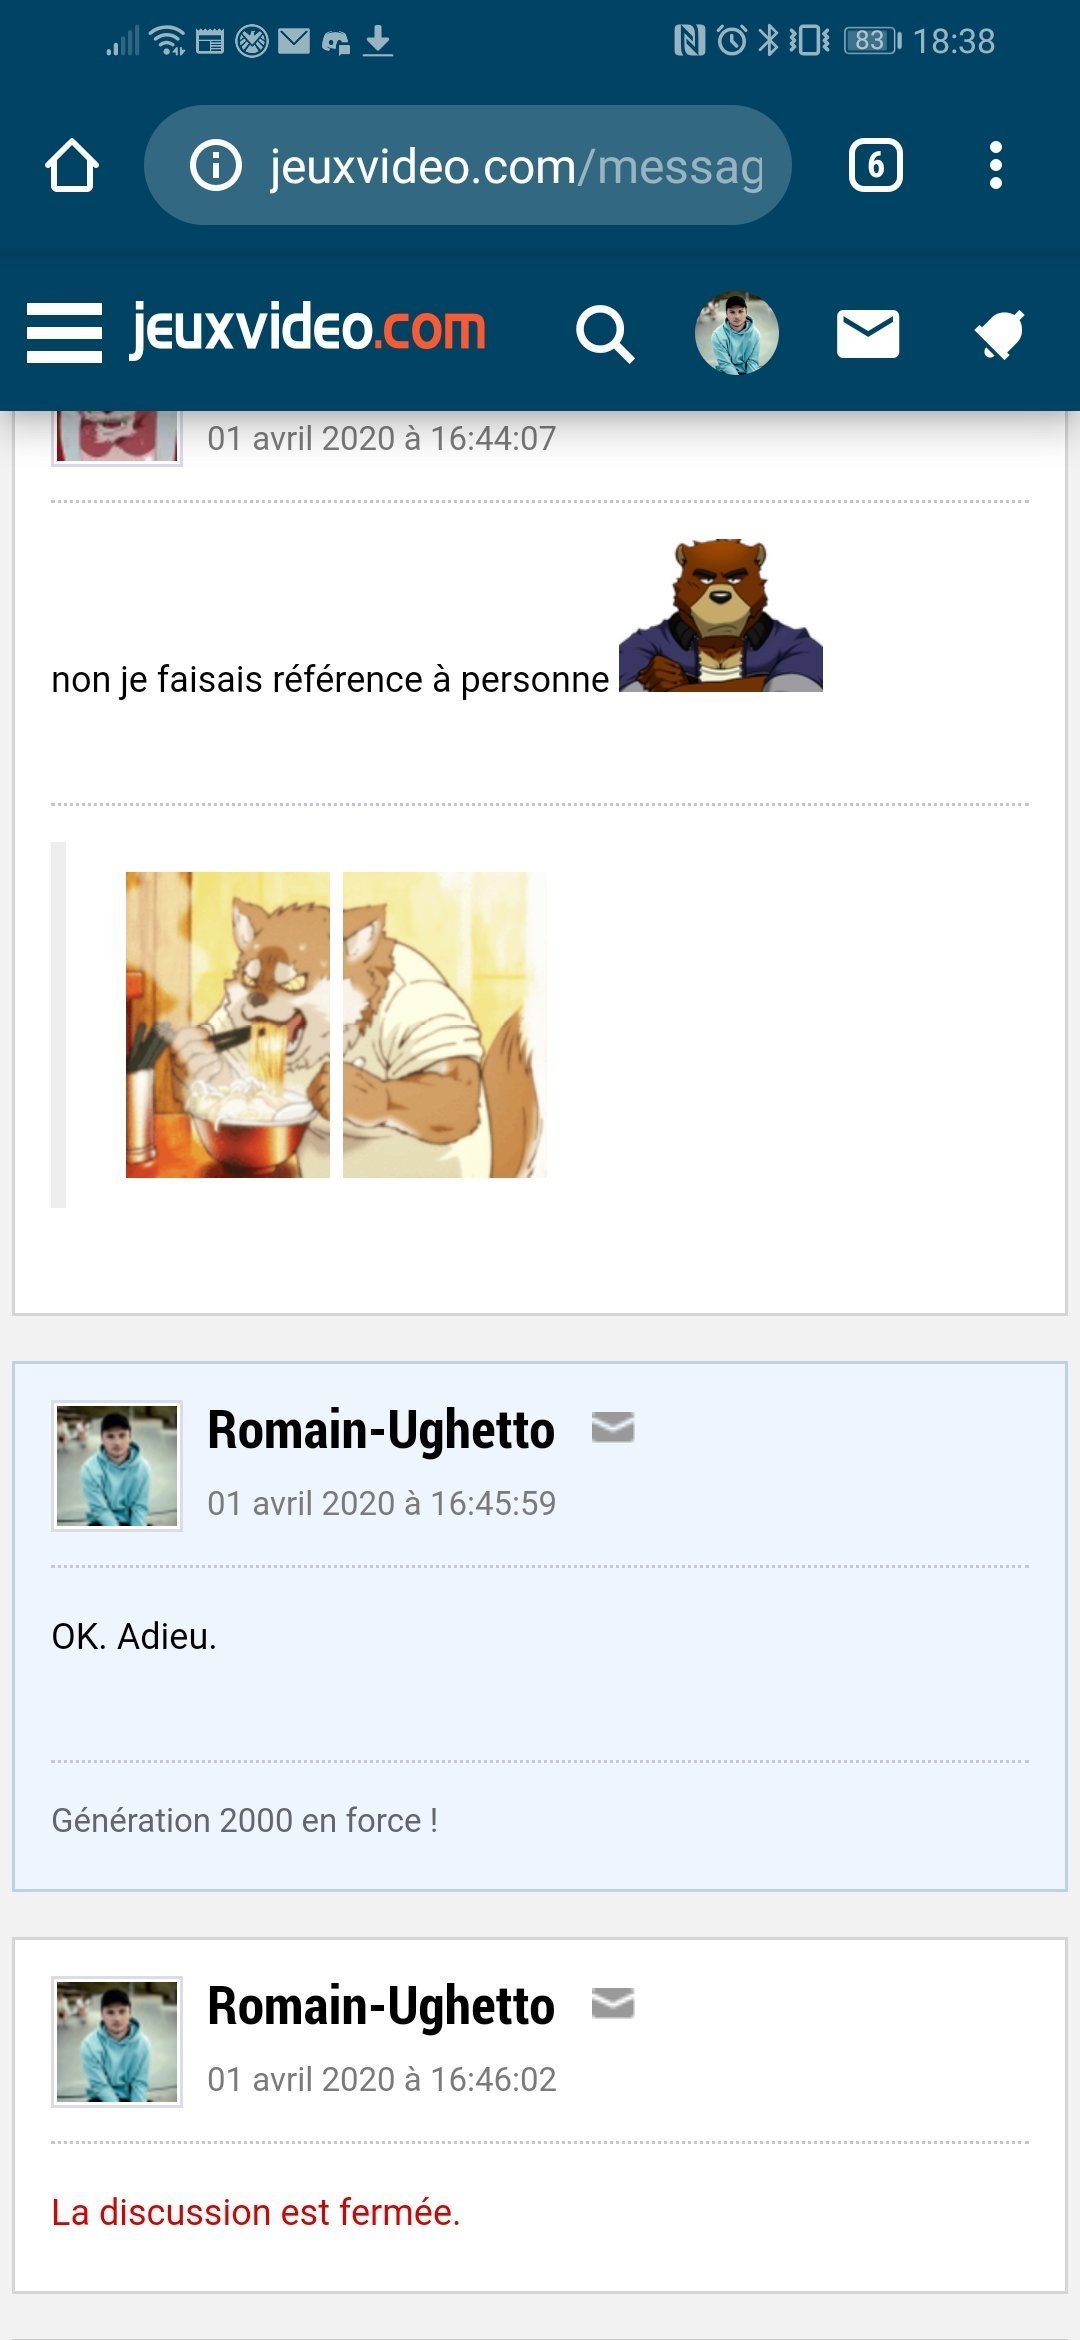Tap the browser home icon
The image size is (1080, 2340).
click(x=72, y=166)
